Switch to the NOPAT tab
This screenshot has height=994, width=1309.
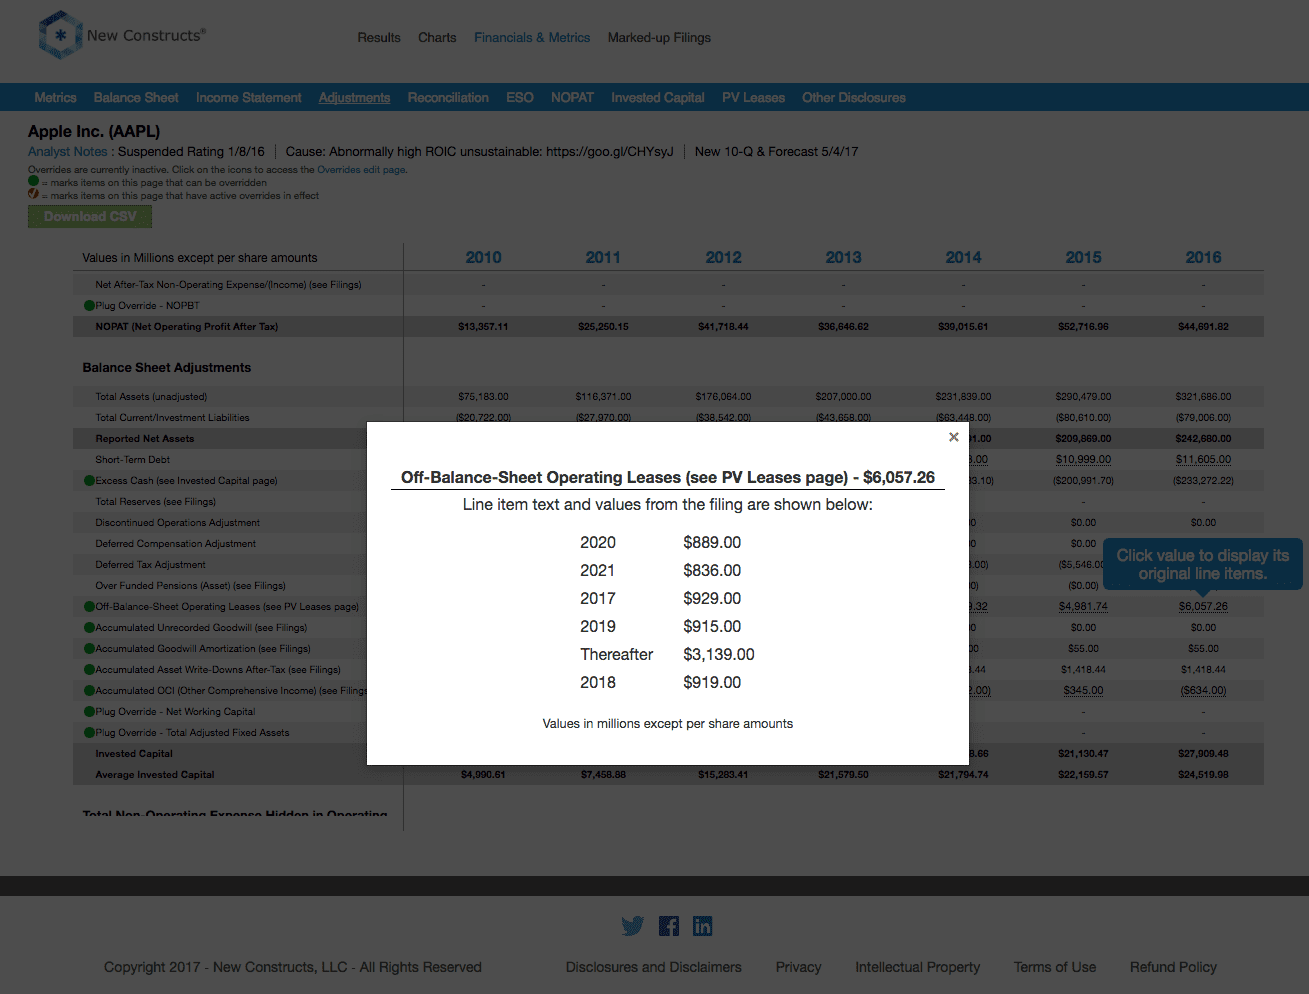(572, 98)
